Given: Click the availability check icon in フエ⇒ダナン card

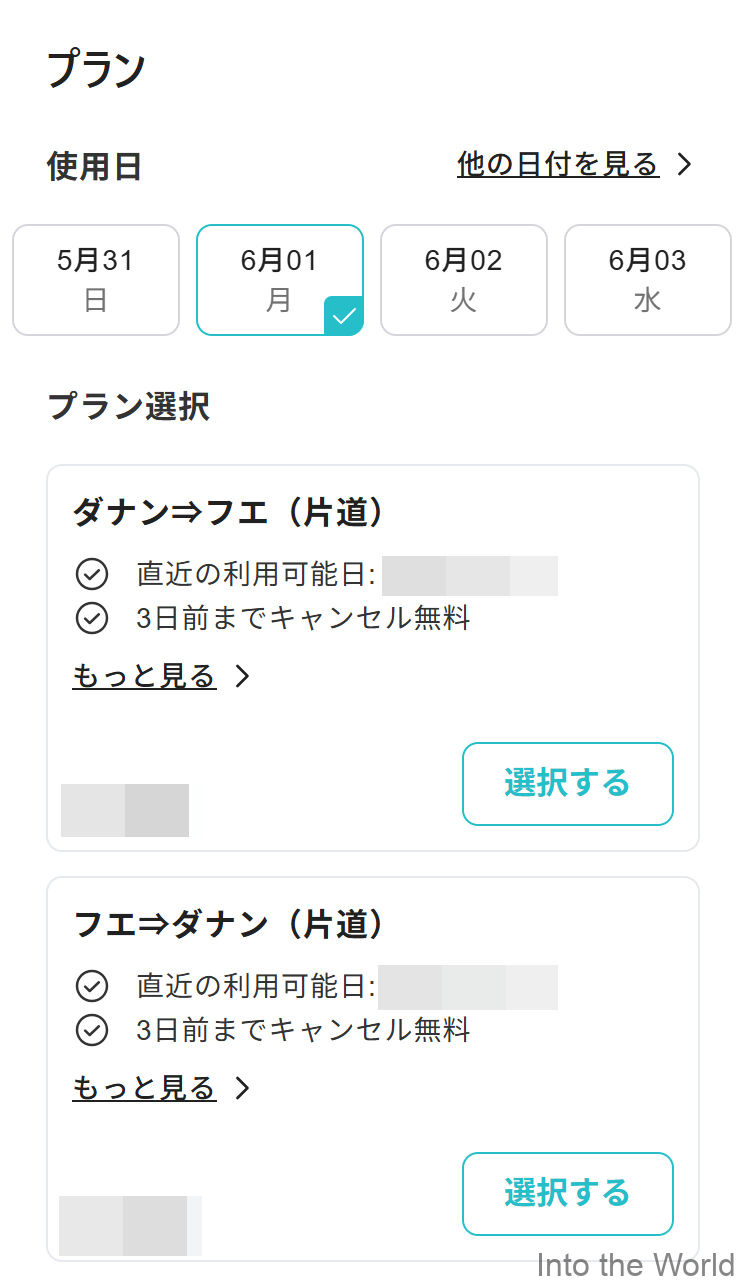Looking at the screenshot, I should [93, 986].
